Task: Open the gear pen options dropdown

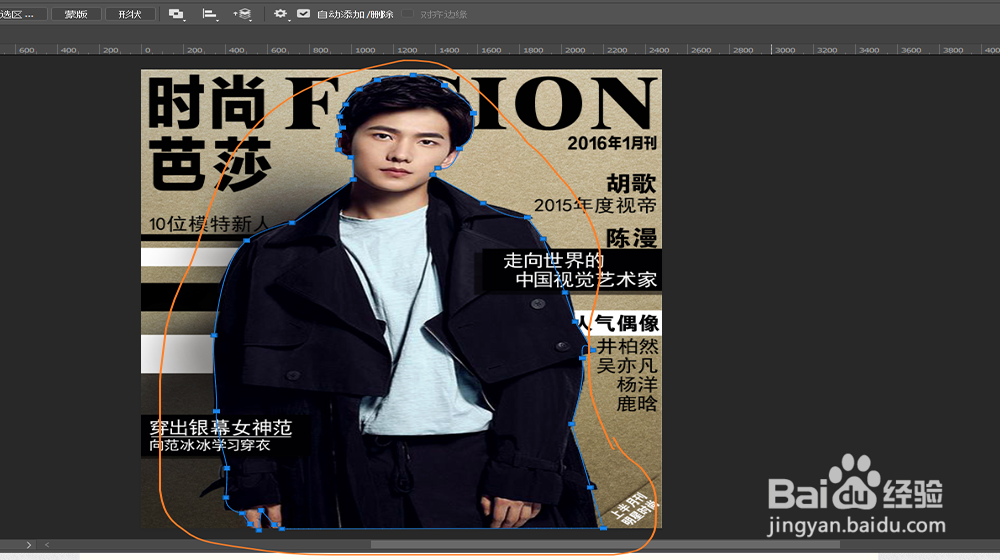Action: (x=281, y=14)
